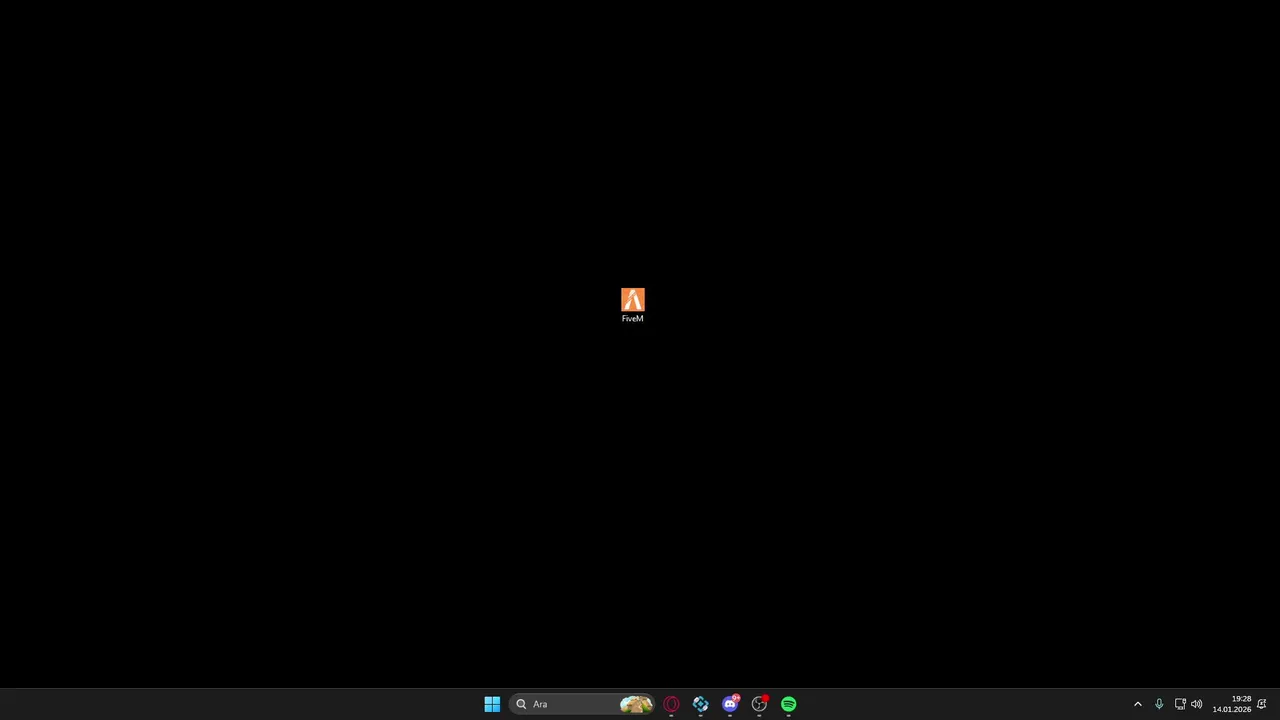
Task: Click the microphone tray icon
Action: tap(1159, 704)
